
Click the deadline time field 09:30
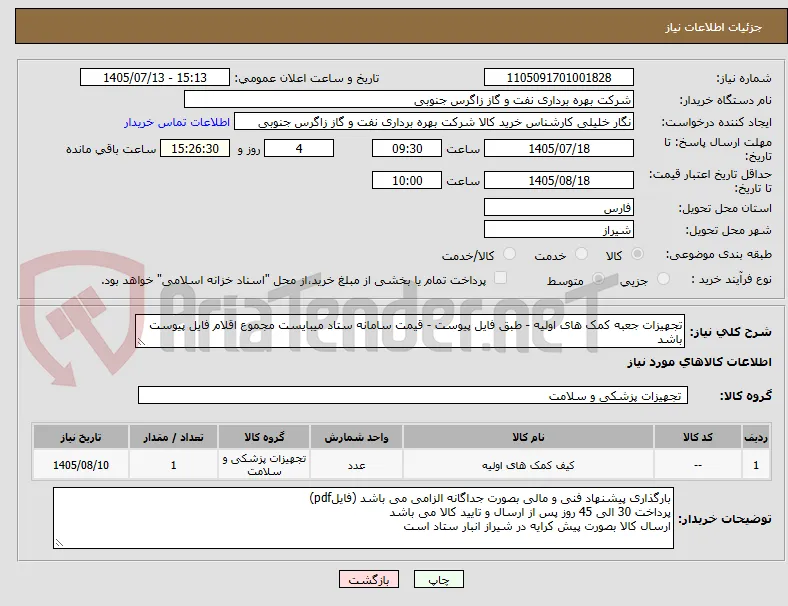click(407, 148)
